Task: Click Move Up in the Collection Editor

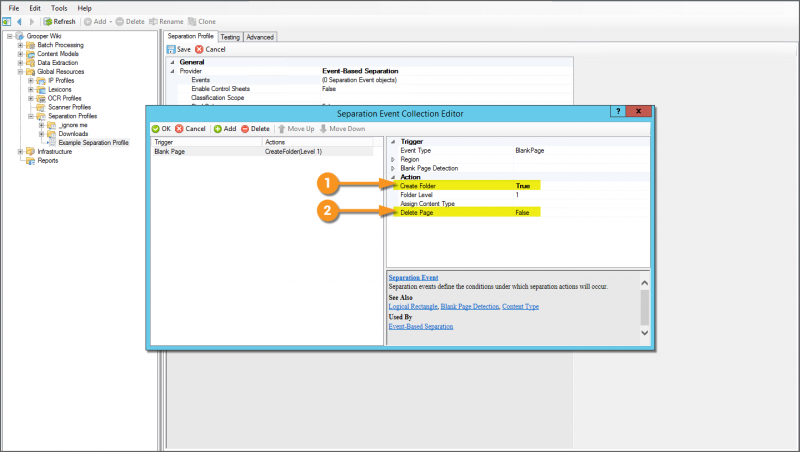Action: click(296, 129)
